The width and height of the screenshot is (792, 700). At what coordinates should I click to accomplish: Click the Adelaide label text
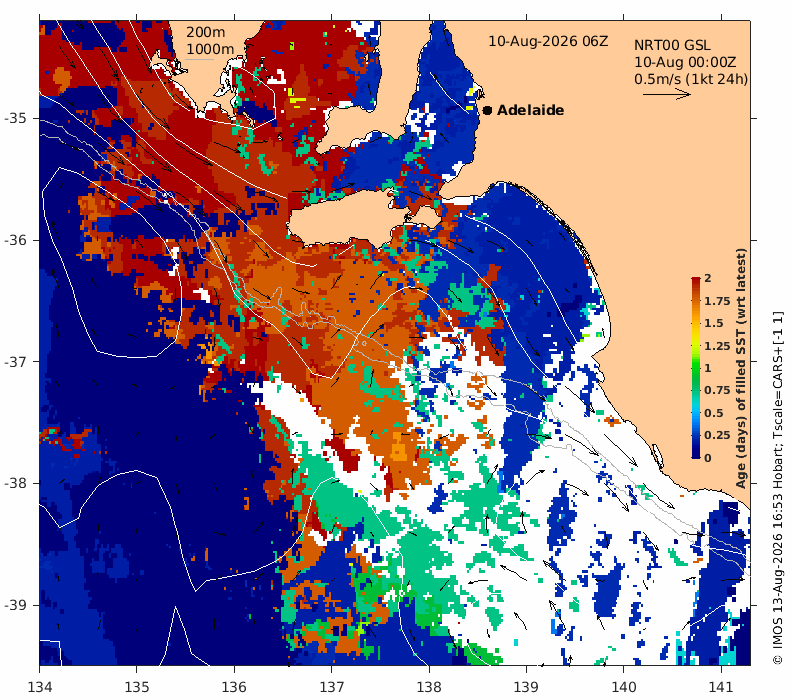click(x=530, y=110)
